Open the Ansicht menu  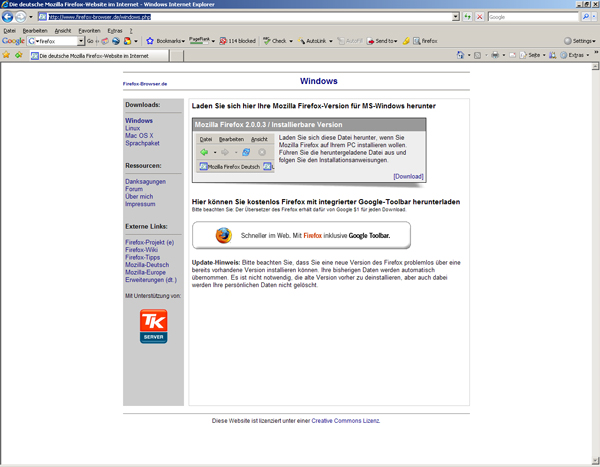click(63, 31)
